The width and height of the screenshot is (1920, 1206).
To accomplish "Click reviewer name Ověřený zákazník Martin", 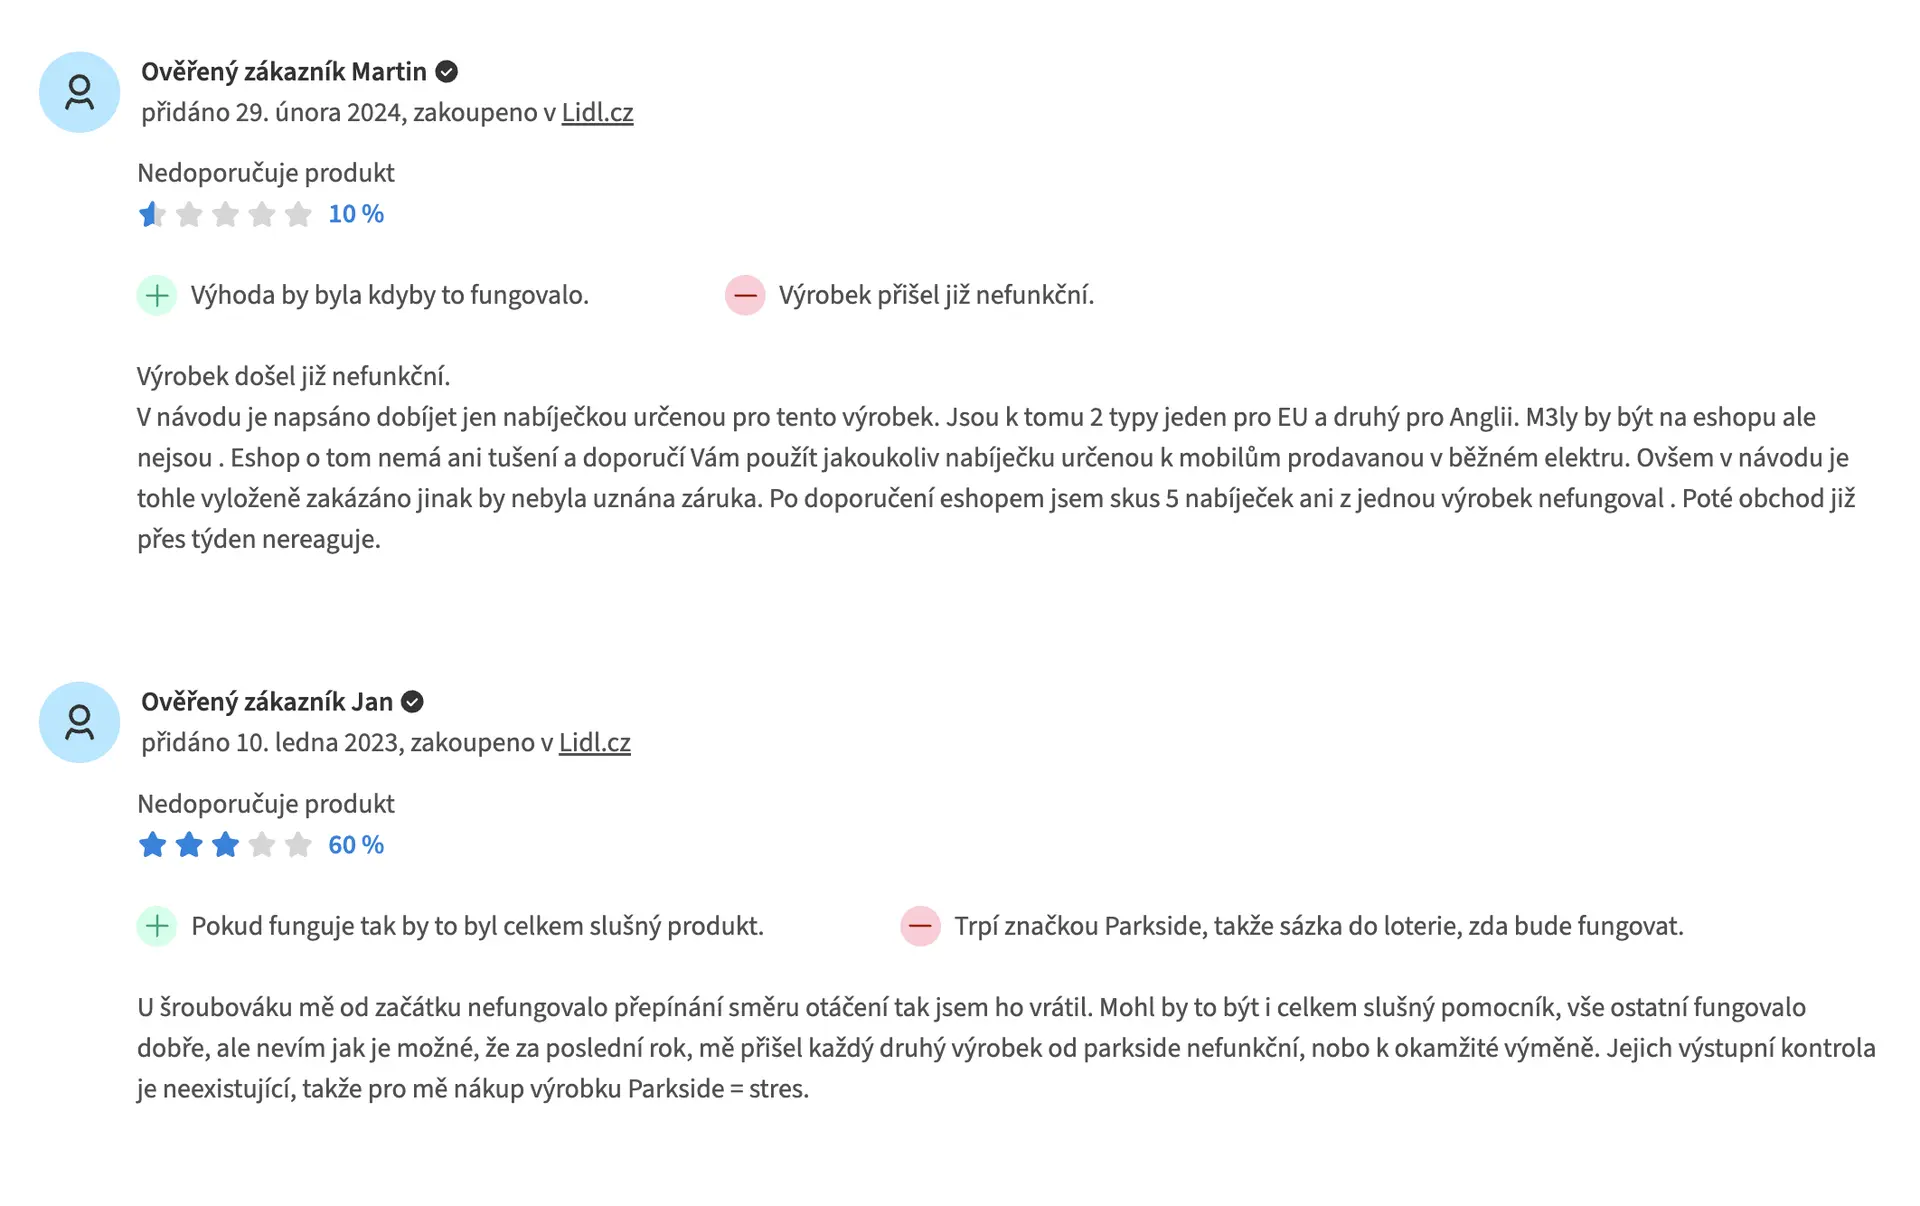I will click(284, 72).
